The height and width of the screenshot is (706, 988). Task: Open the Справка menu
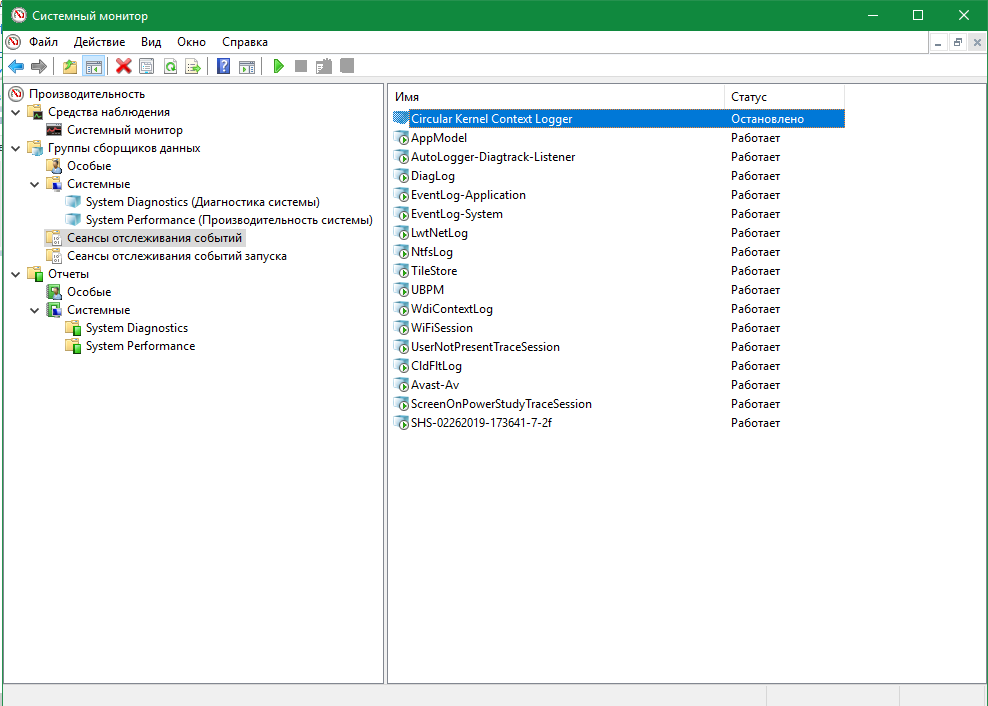point(244,42)
